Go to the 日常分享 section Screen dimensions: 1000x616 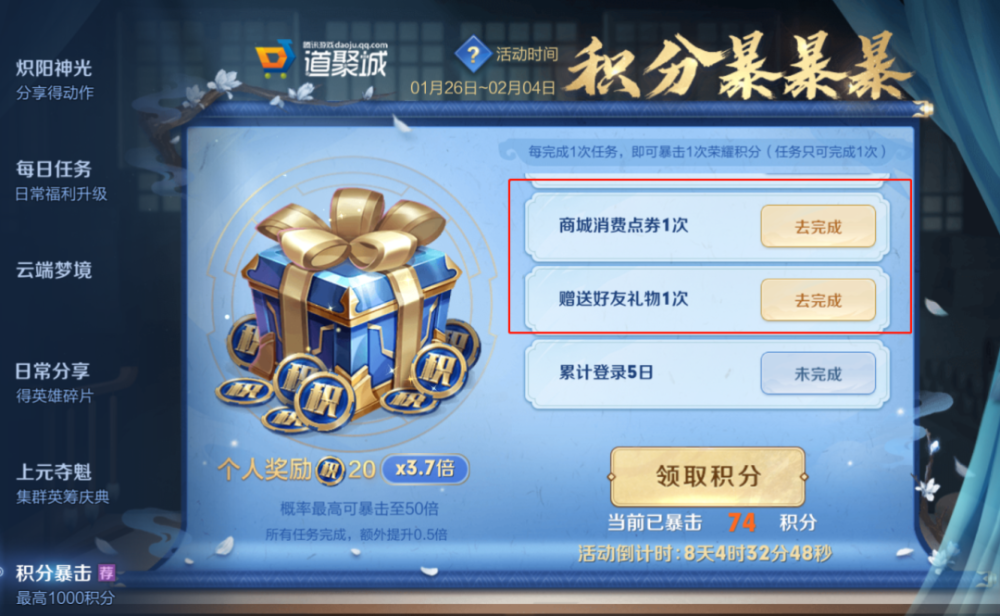[x=55, y=383]
